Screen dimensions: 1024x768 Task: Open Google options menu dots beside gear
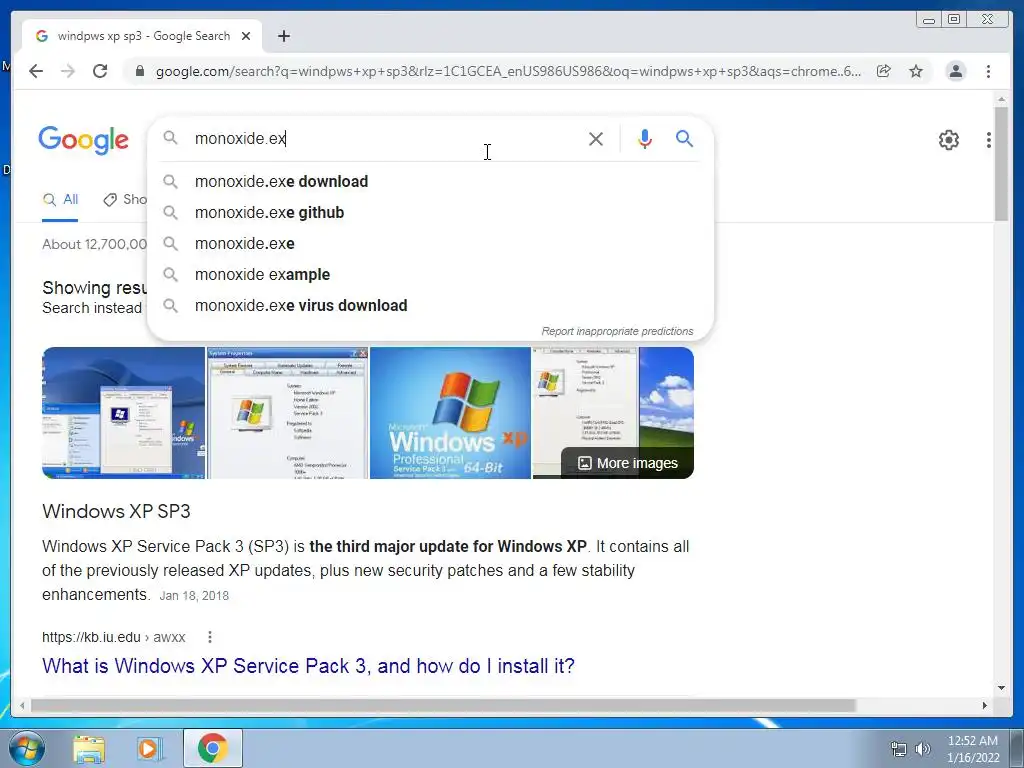click(x=989, y=140)
